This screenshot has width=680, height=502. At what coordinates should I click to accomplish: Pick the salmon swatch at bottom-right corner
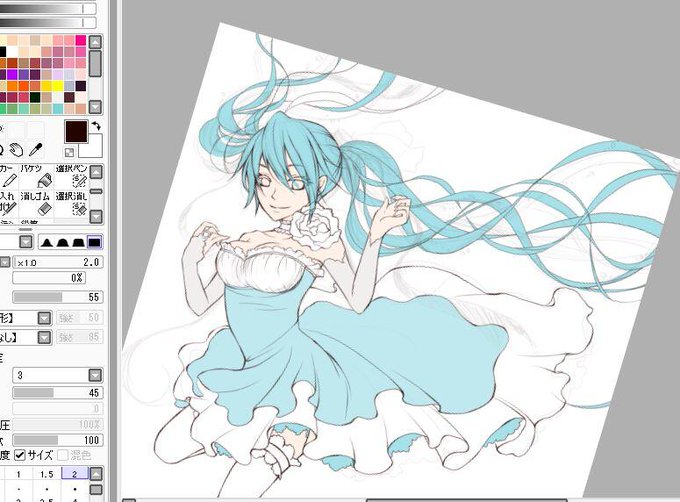(81, 108)
